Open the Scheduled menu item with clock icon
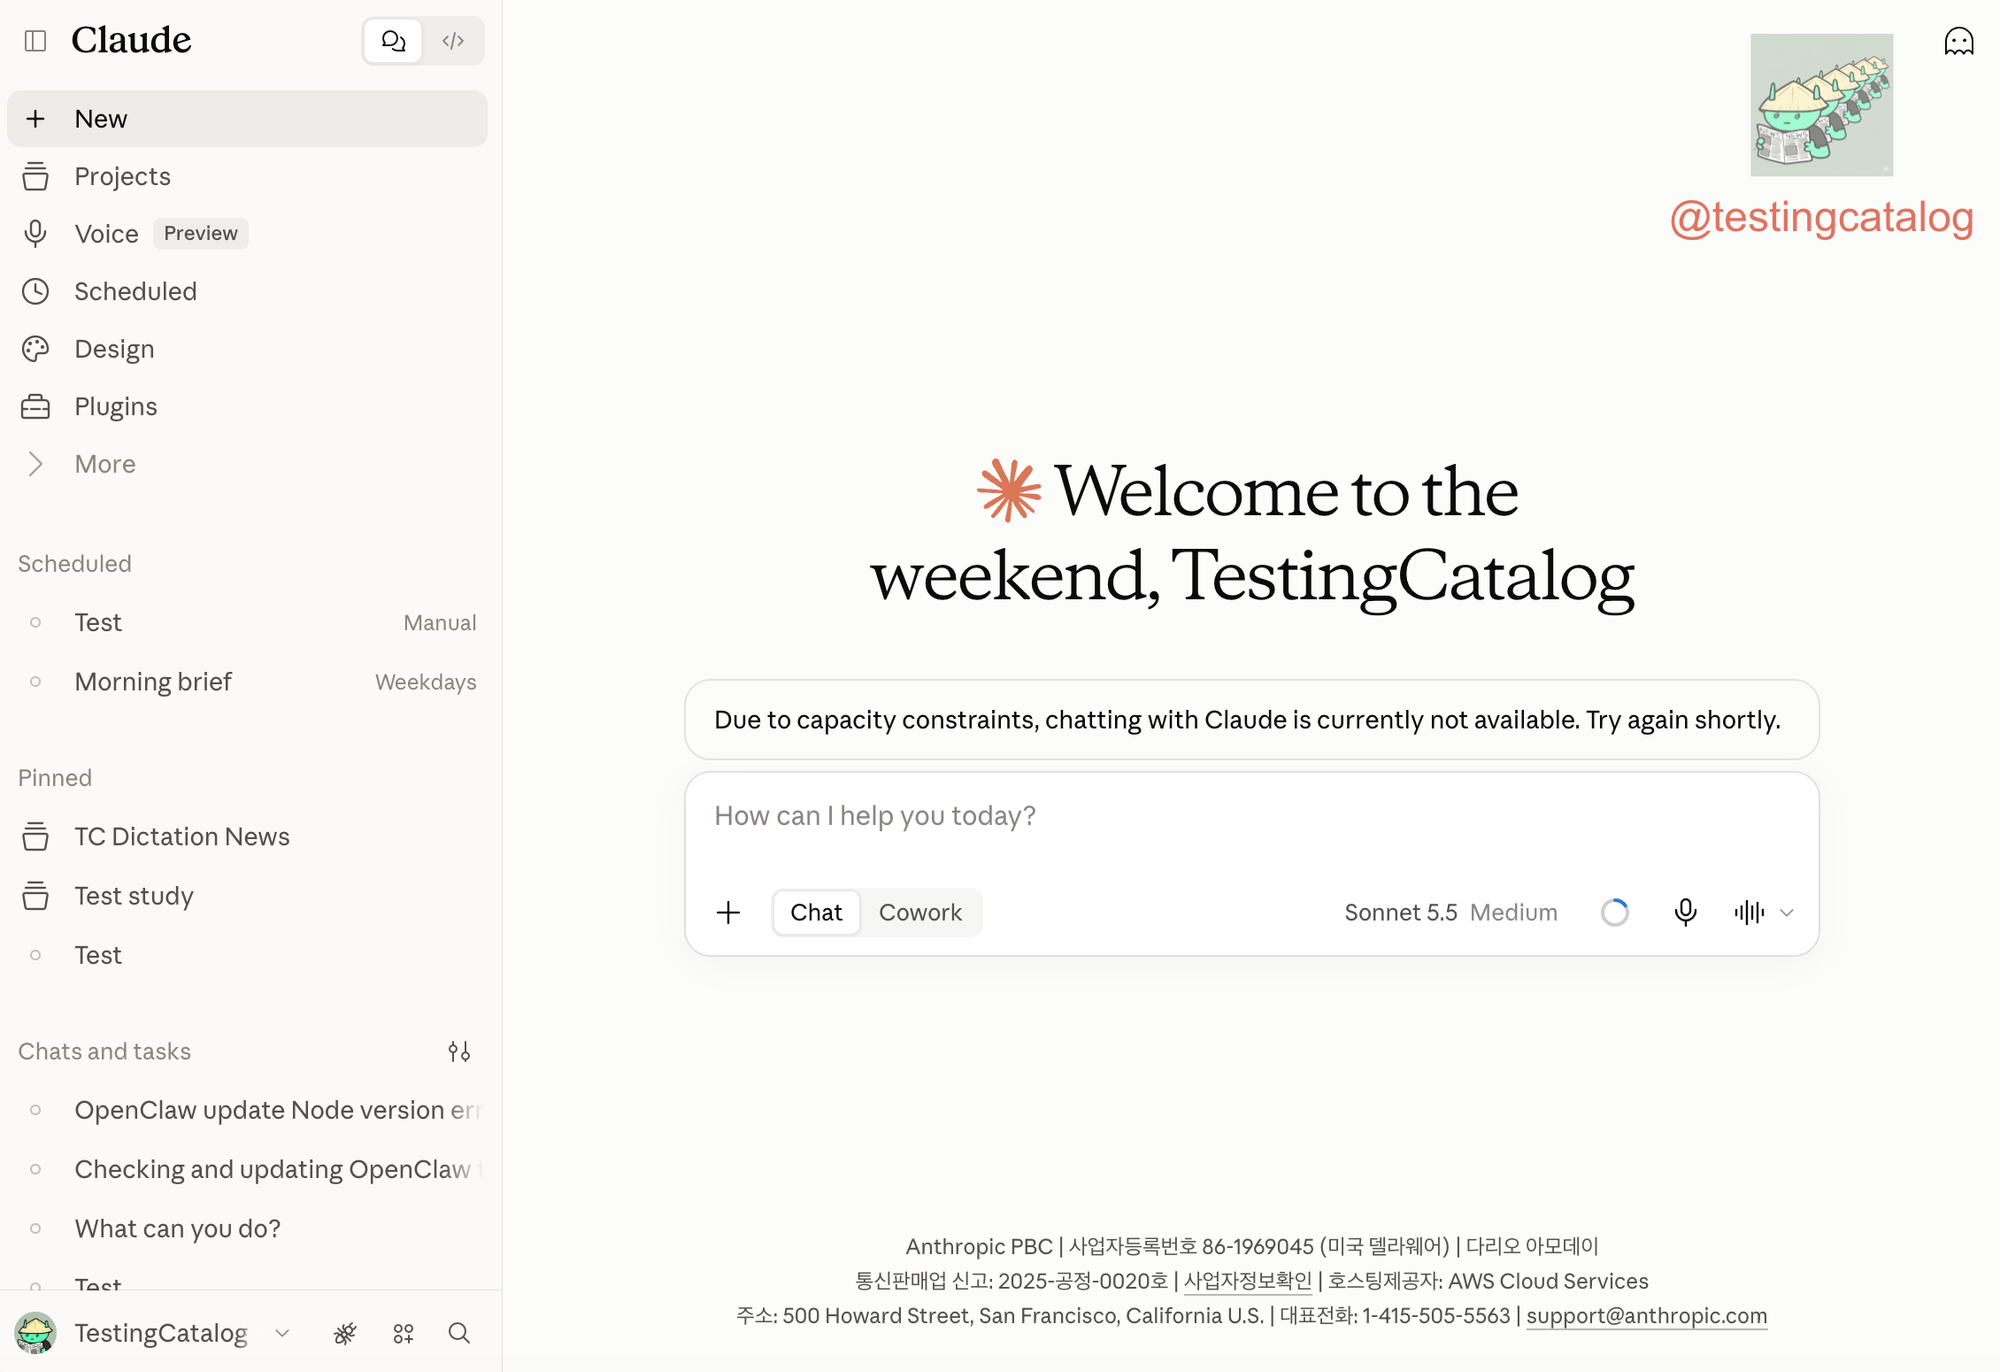The width and height of the screenshot is (2000, 1372). pos(247,292)
